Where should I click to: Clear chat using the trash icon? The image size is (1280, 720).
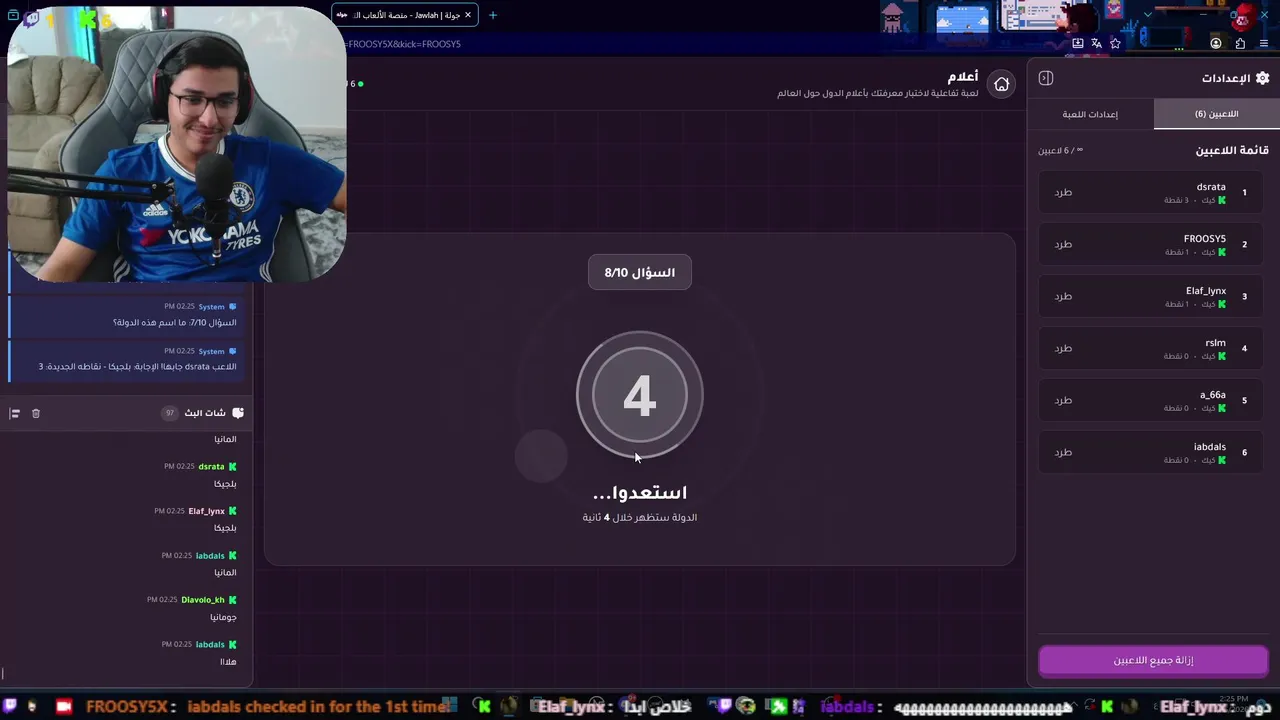coord(36,413)
